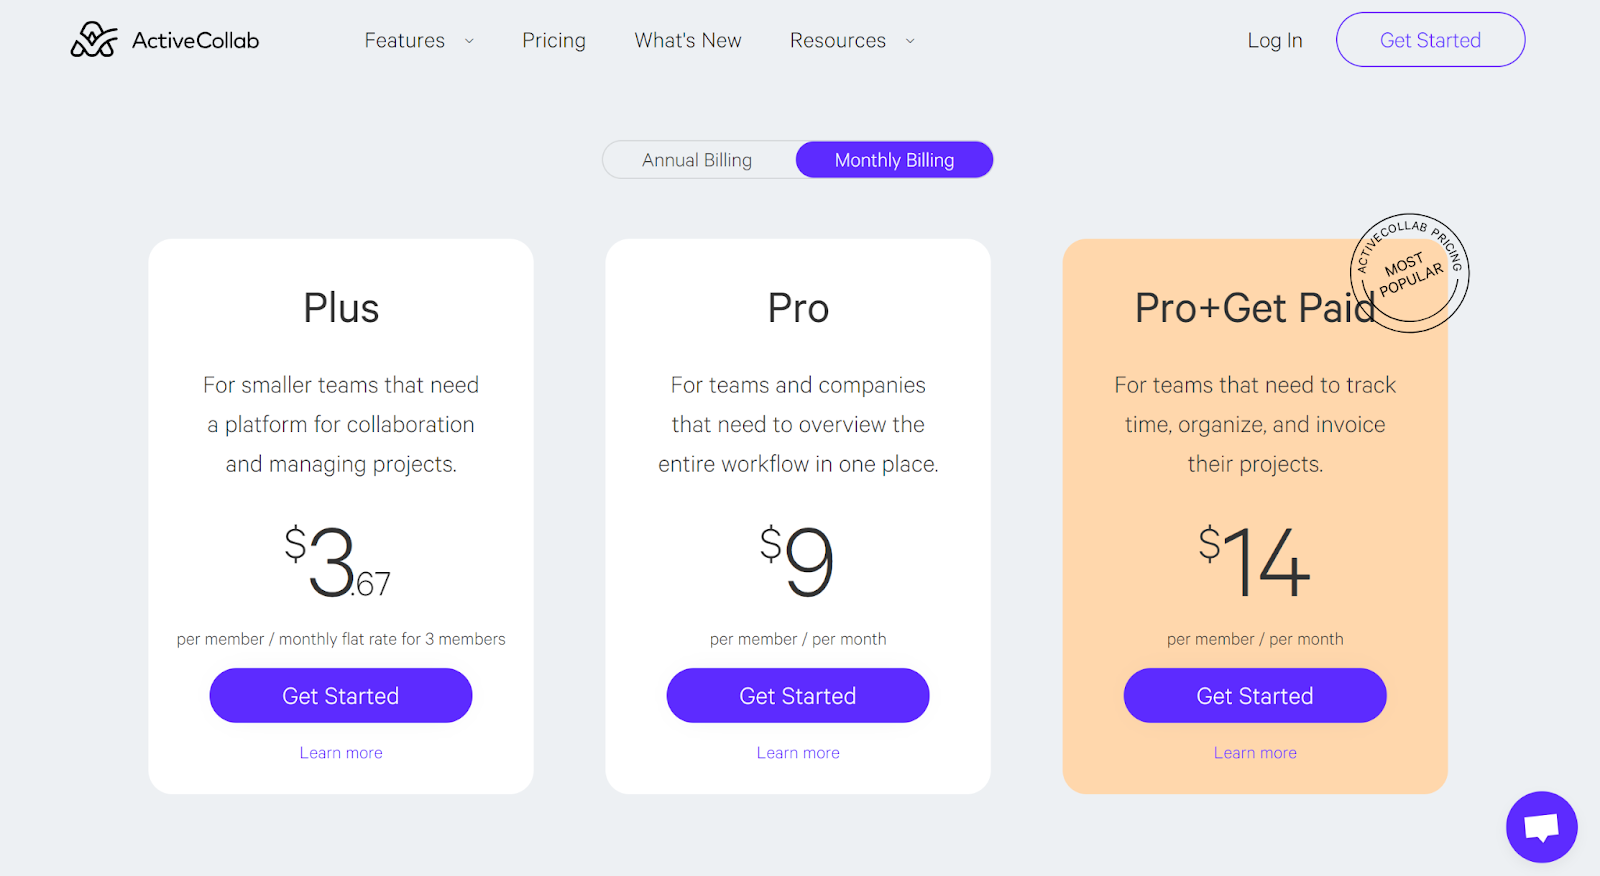The height and width of the screenshot is (876, 1600).
Task: Open Learn more under Pro+Get Paid
Action: (1255, 753)
